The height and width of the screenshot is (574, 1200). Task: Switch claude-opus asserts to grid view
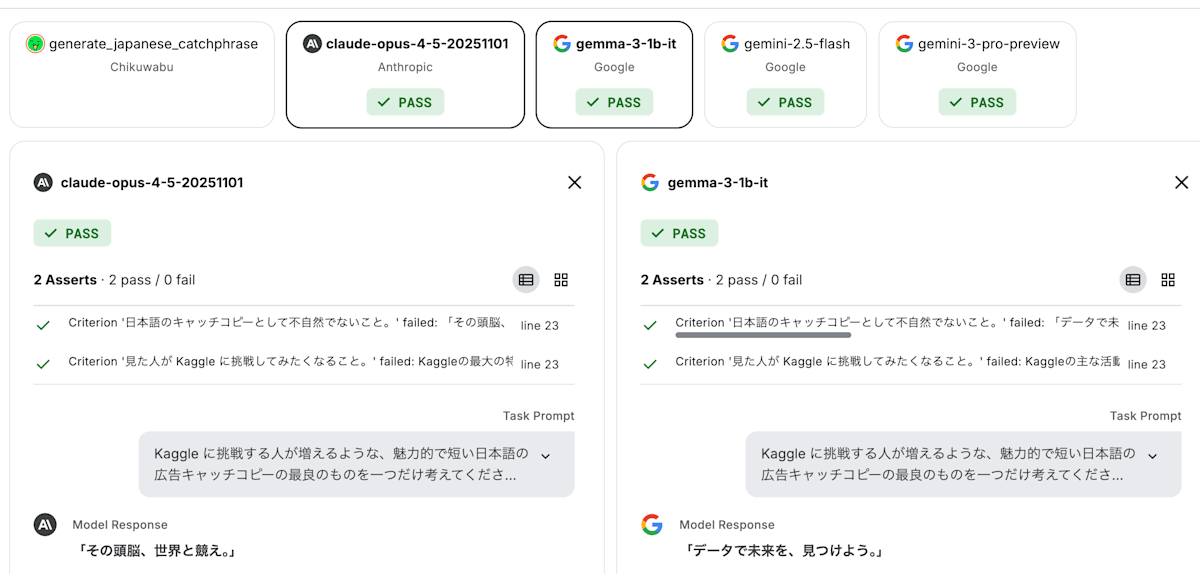click(561, 280)
